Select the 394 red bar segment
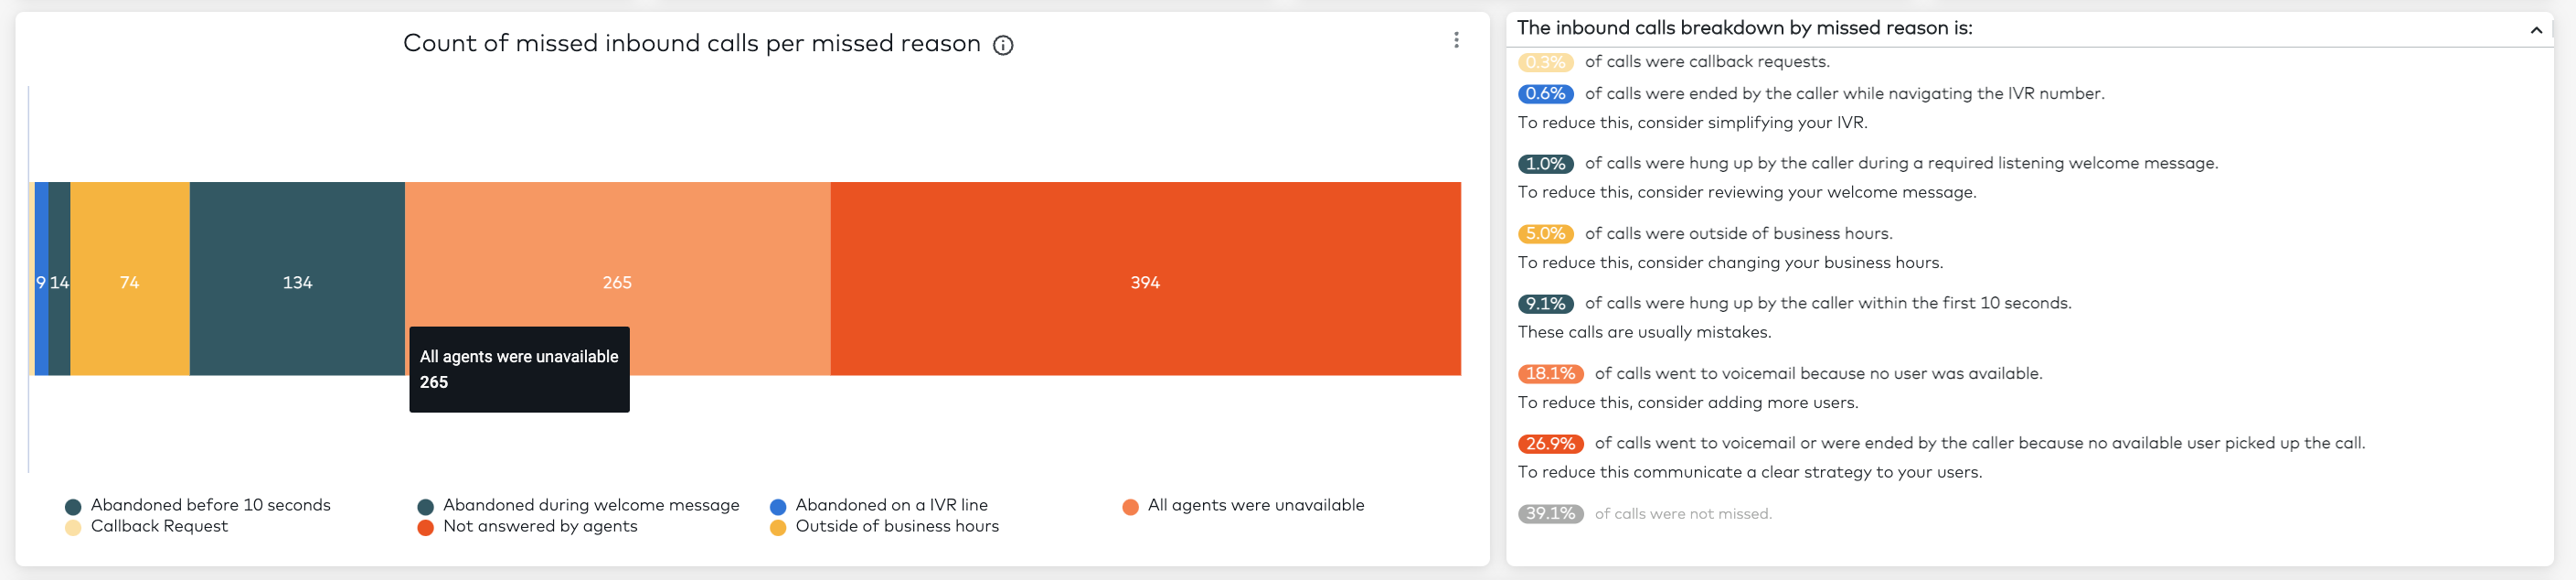 (1145, 279)
